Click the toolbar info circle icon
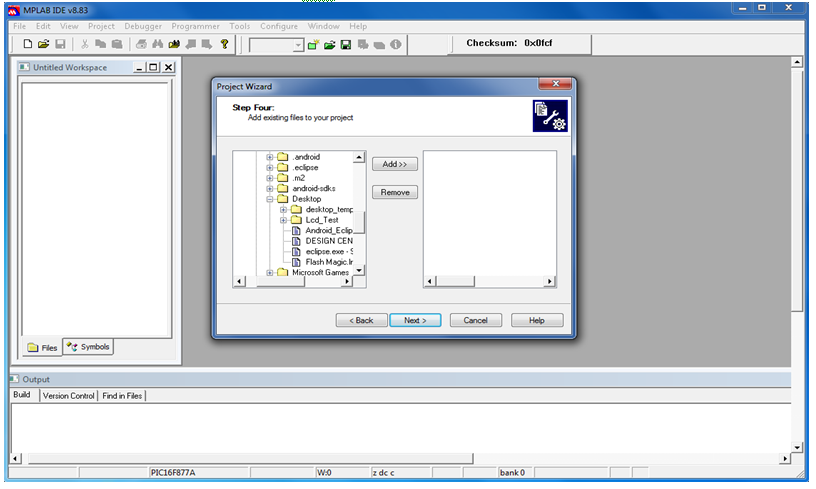Image resolution: width=816 pixels, height=489 pixels. (x=396, y=45)
